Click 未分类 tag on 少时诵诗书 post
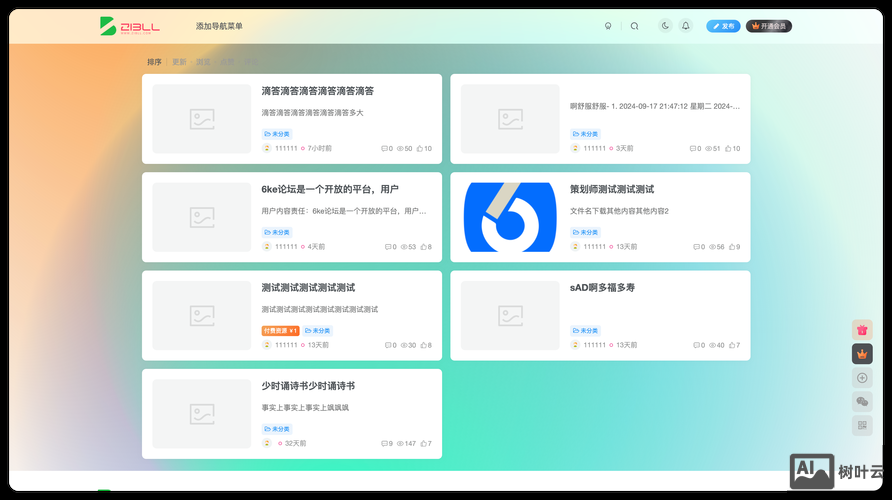The height and width of the screenshot is (500, 892). coord(277,429)
